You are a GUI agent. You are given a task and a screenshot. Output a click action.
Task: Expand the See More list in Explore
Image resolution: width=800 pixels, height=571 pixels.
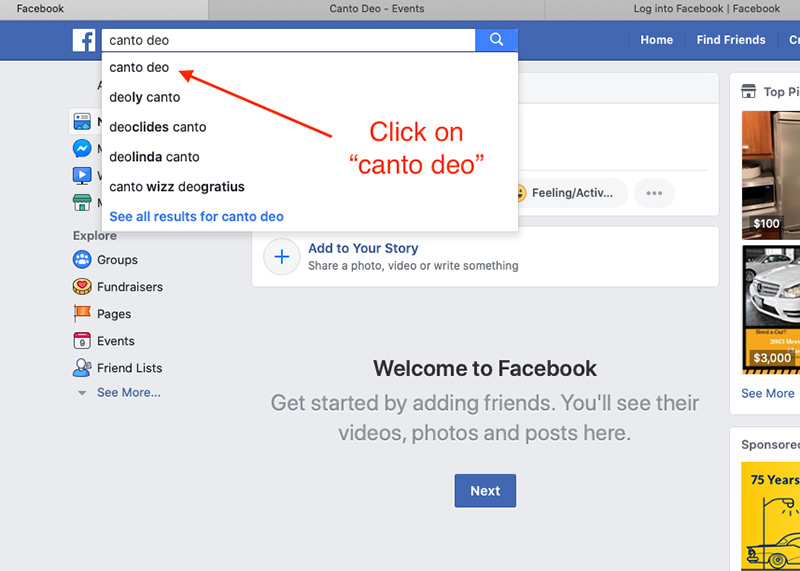[x=127, y=393]
